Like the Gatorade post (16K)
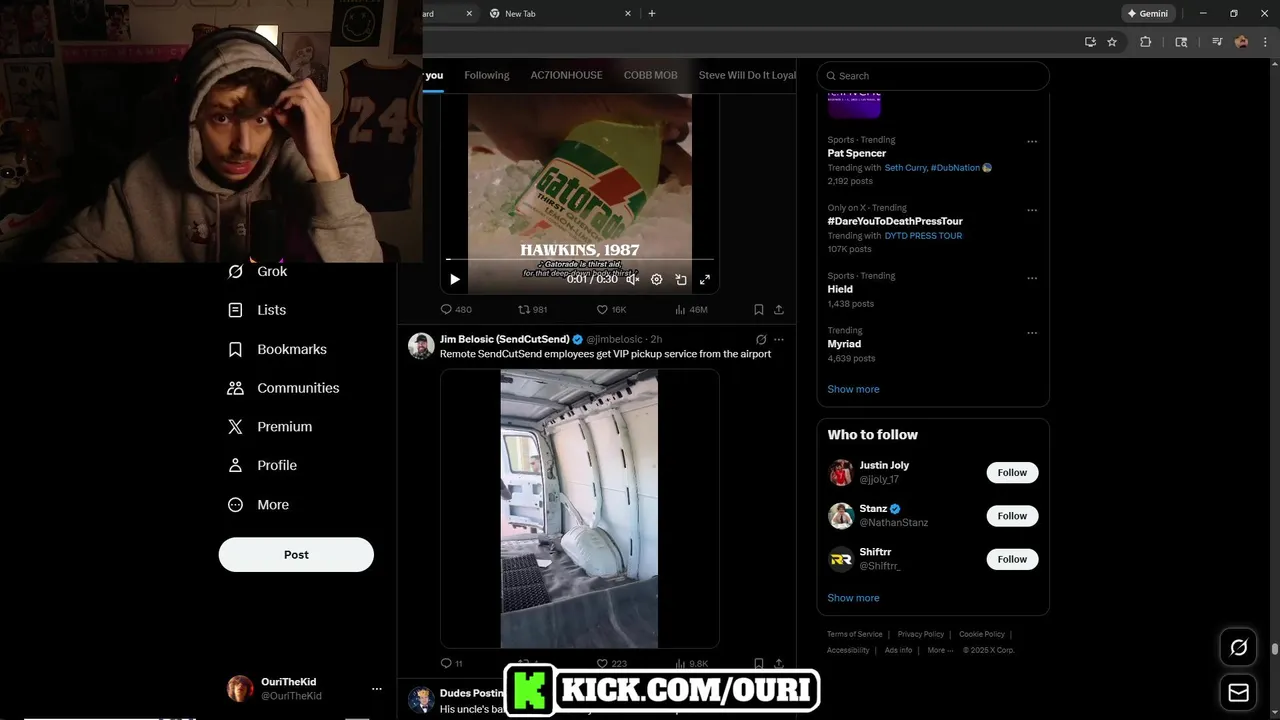Screen dimensions: 1280x720 (611, 310)
